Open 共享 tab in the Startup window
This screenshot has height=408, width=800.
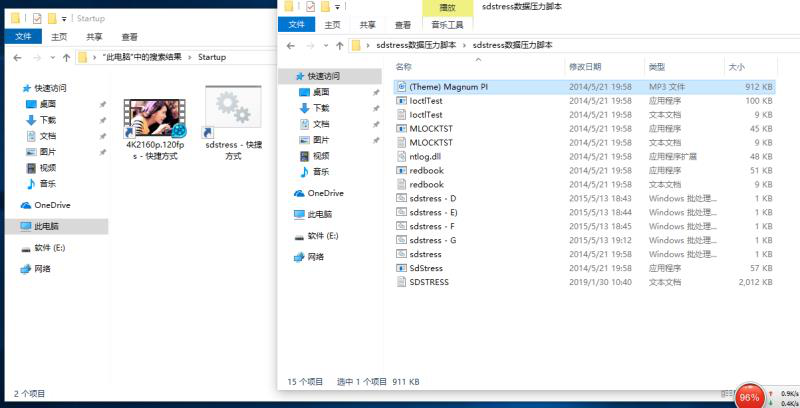coord(94,37)
